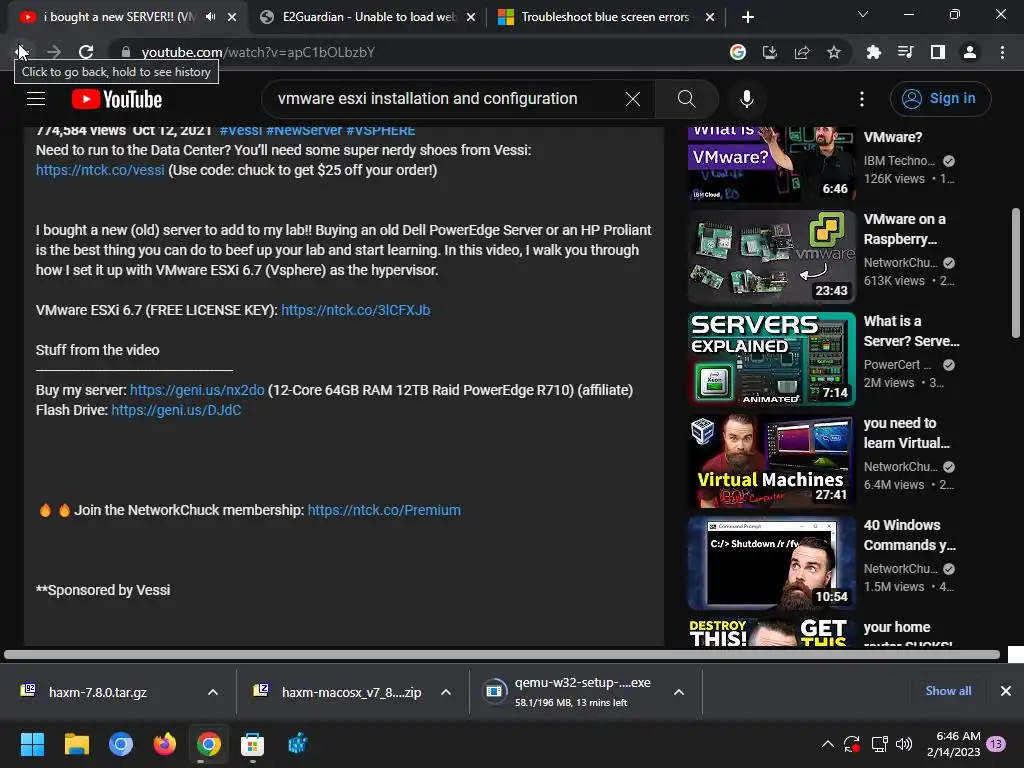The image size is (1024, 768).
Task: Open YouTube settings three-dot menu
Action: coord(862,99)
